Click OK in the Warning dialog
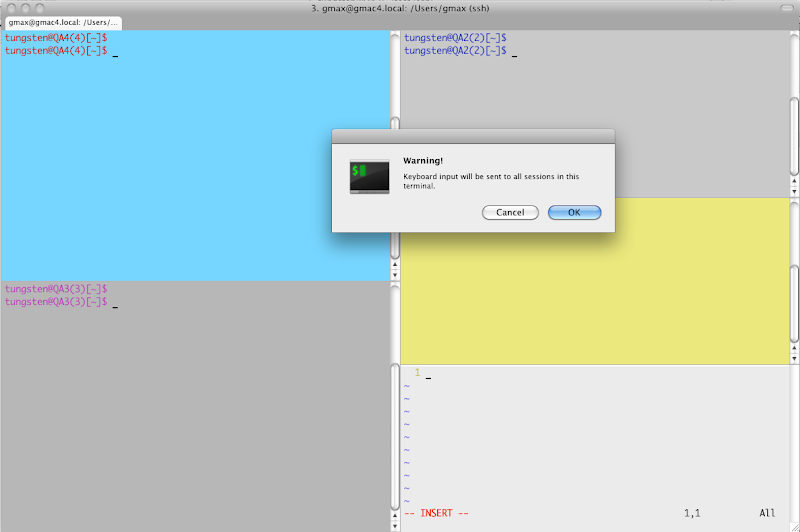The width and height of the screenshot is (800, 532). click(574, 212)
